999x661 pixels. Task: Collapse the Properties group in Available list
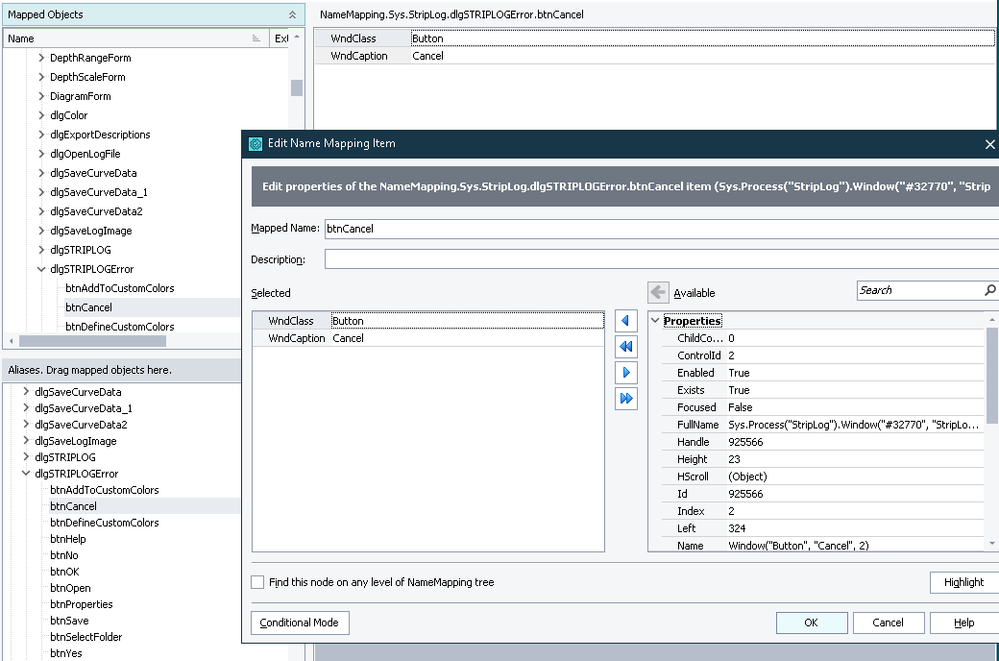click(656, 321)
